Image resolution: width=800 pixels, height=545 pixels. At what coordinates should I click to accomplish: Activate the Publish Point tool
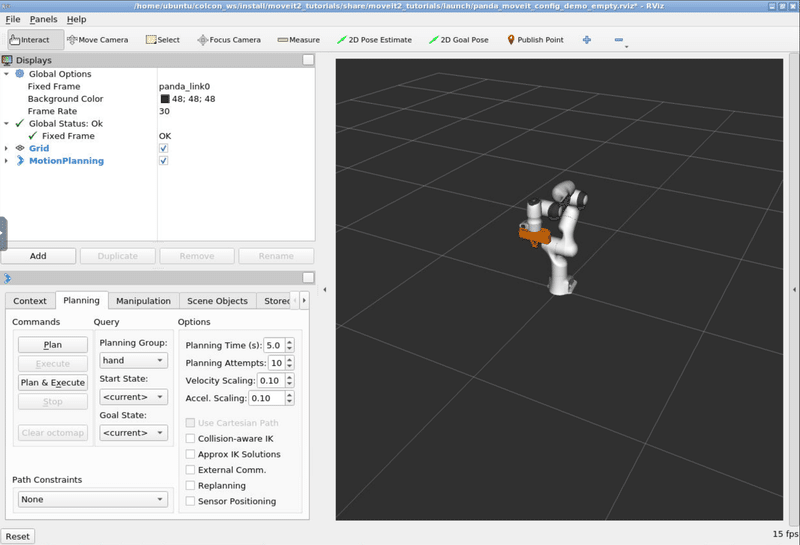point(535,40)
